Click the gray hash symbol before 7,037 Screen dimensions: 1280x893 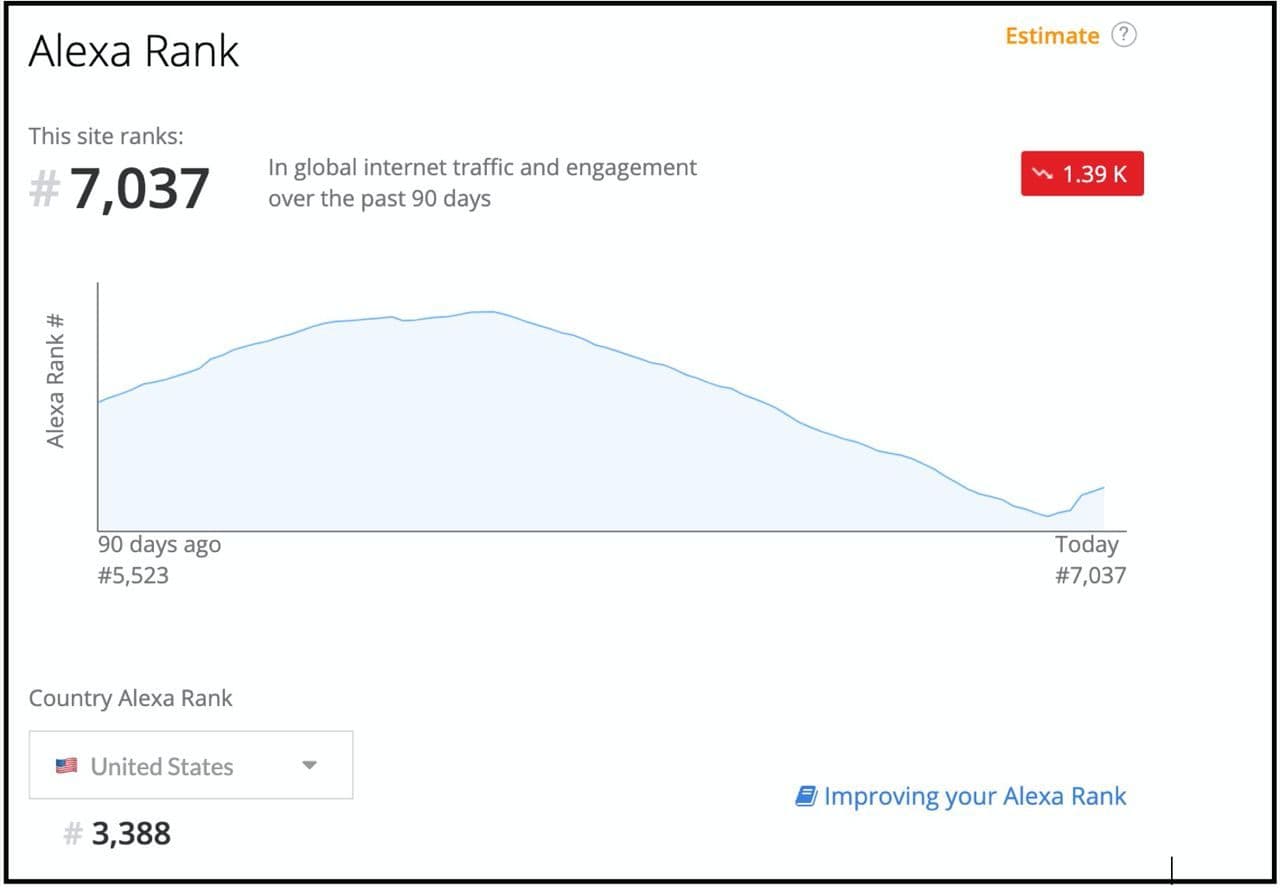pos(44,188)
